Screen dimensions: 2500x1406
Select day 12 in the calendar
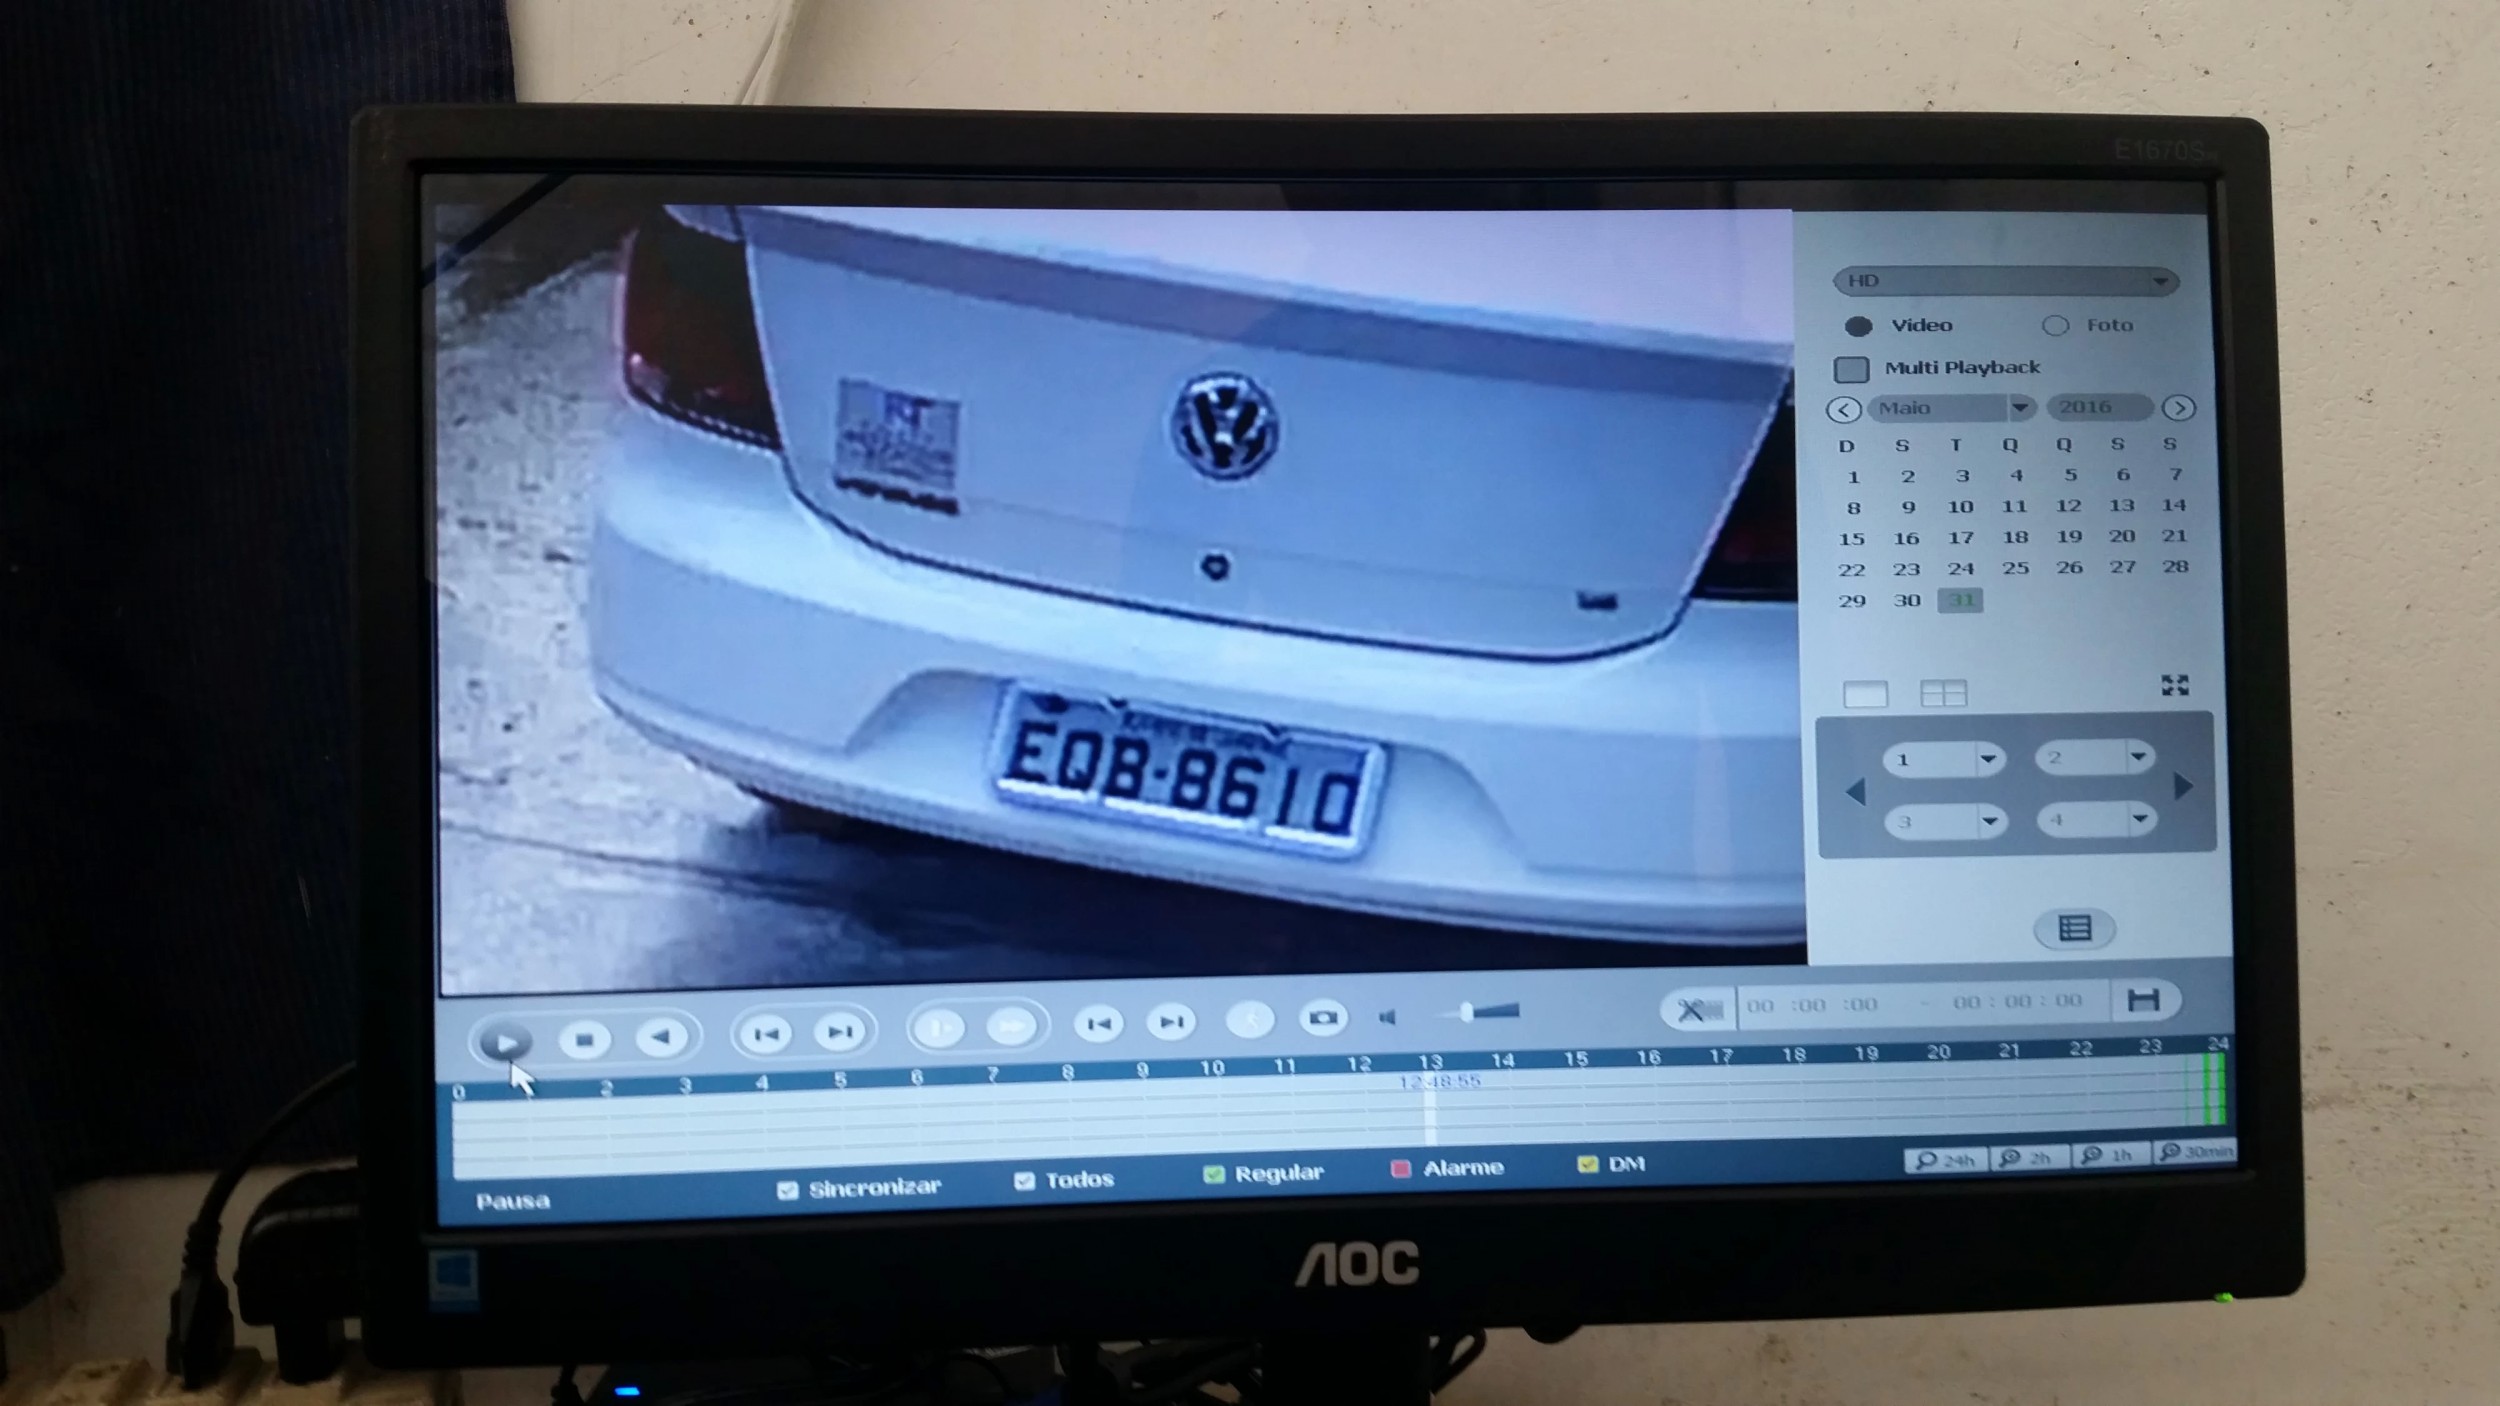2068,506
